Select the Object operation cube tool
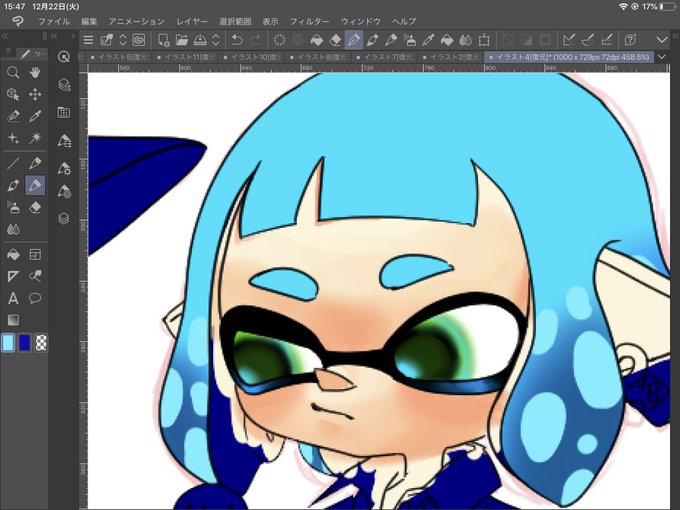680x510 pixels. click(13, 94)
